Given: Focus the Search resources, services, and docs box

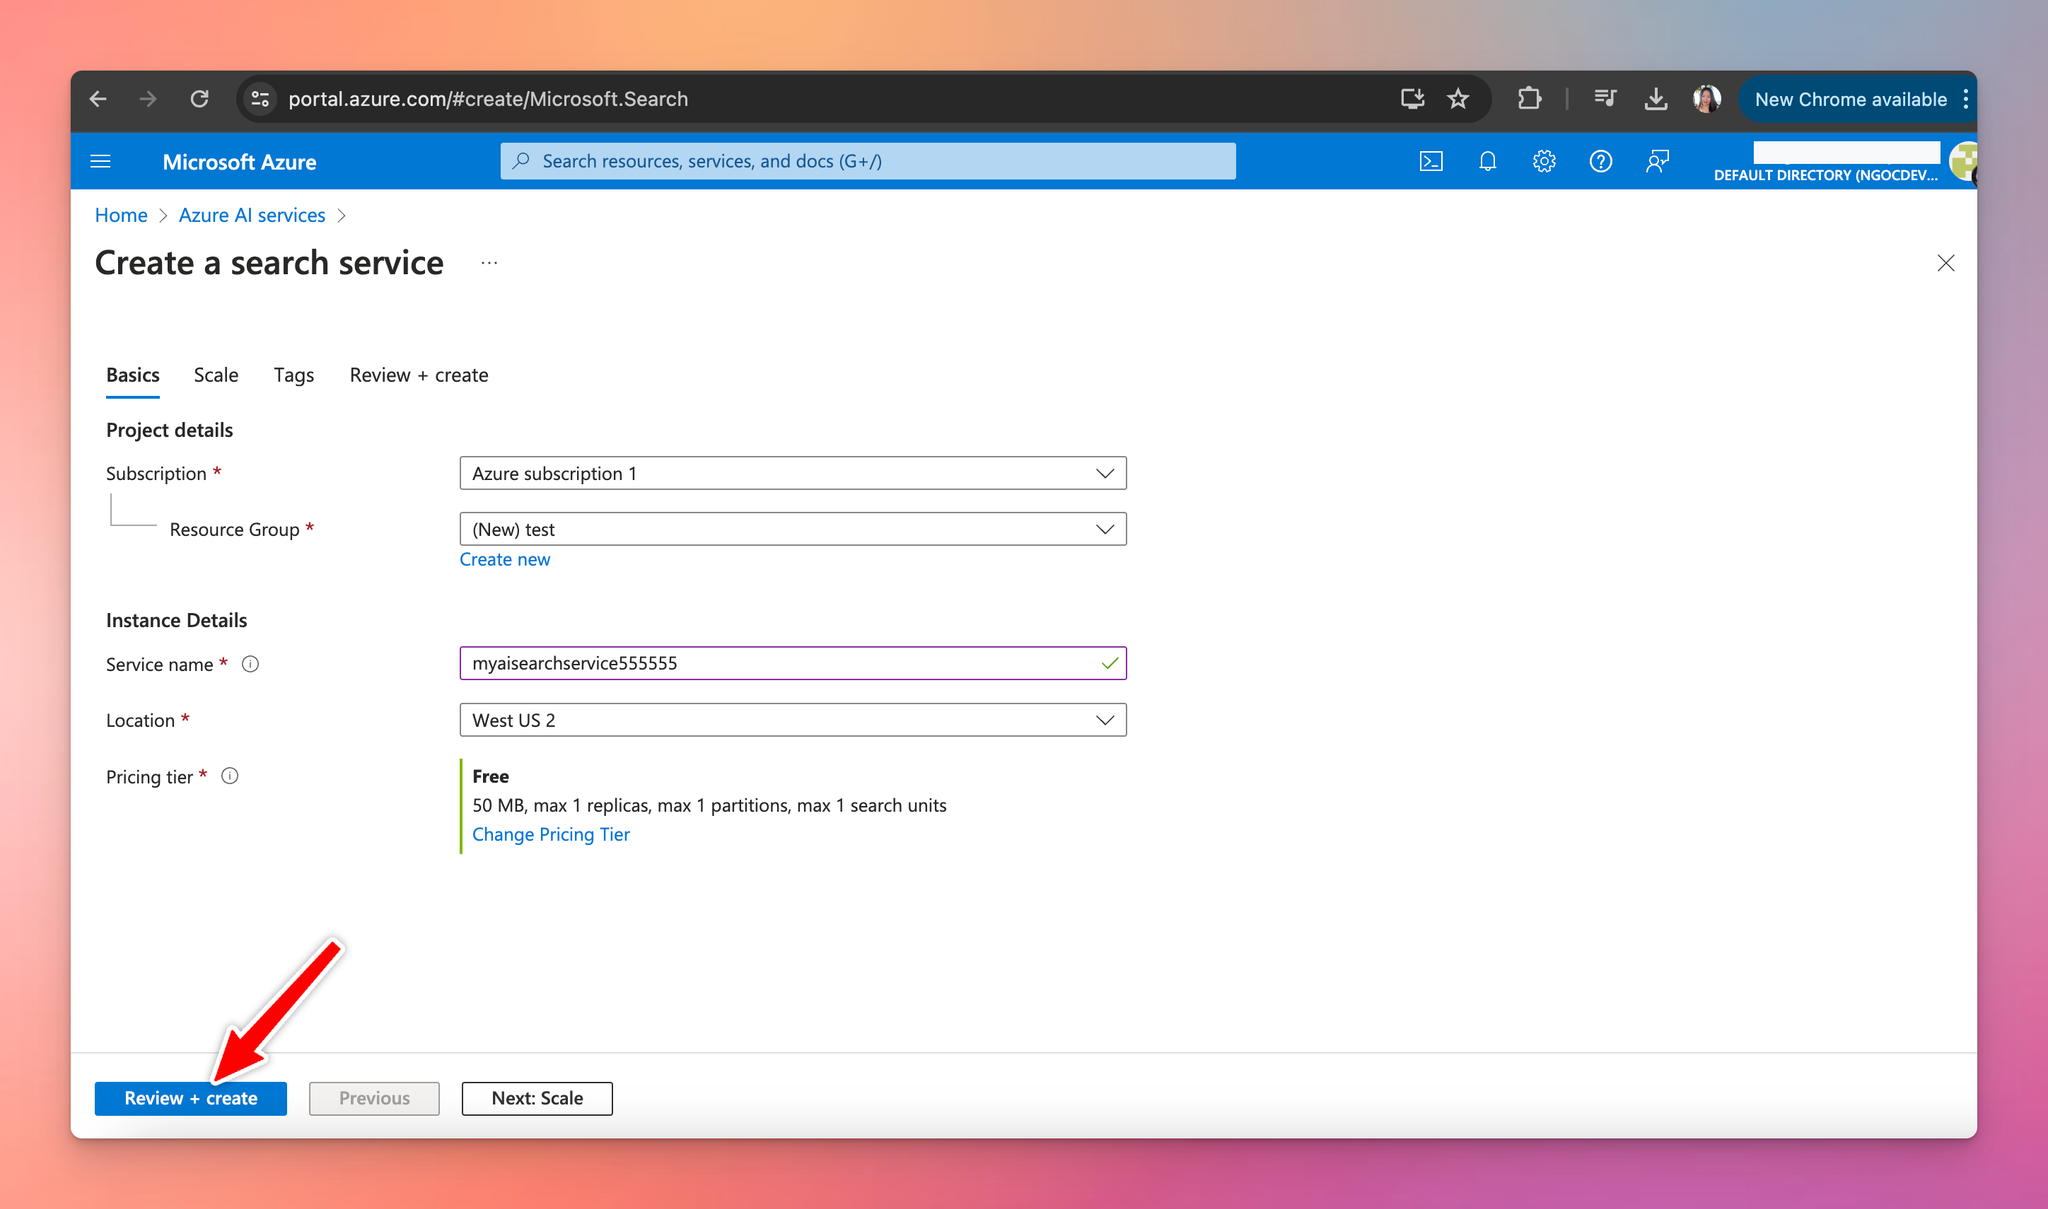Looking at the screenshot, I should tap(868, 161).
